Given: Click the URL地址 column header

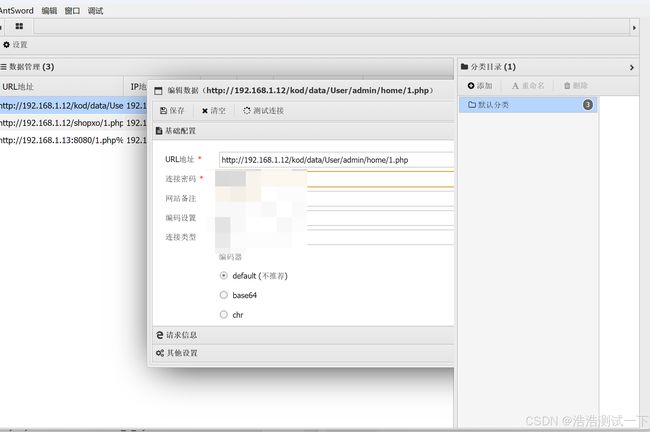Looking at the screenshot, I should [61, 87].
